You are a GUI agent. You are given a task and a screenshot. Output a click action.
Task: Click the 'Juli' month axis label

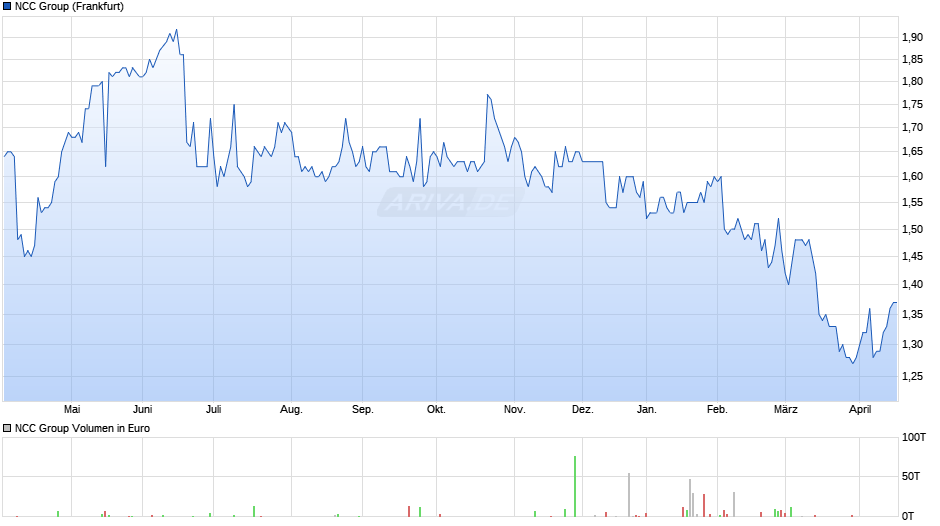(213, 409)
